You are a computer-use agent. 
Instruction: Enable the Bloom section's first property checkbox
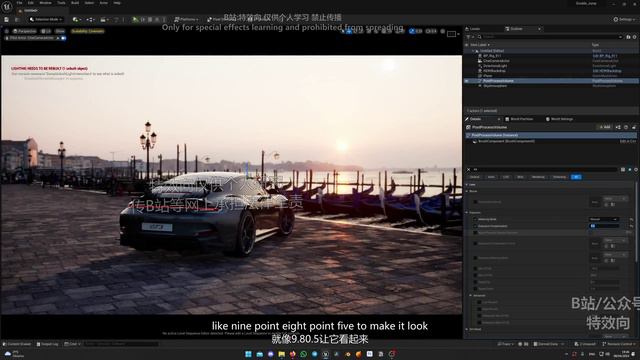click(475, 202)
